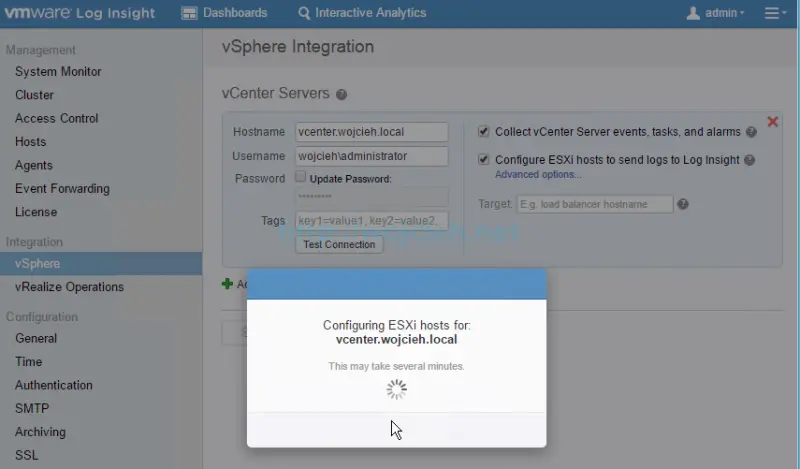Click the Interactive Analytics magnifier icon

(x=304, y=13)
